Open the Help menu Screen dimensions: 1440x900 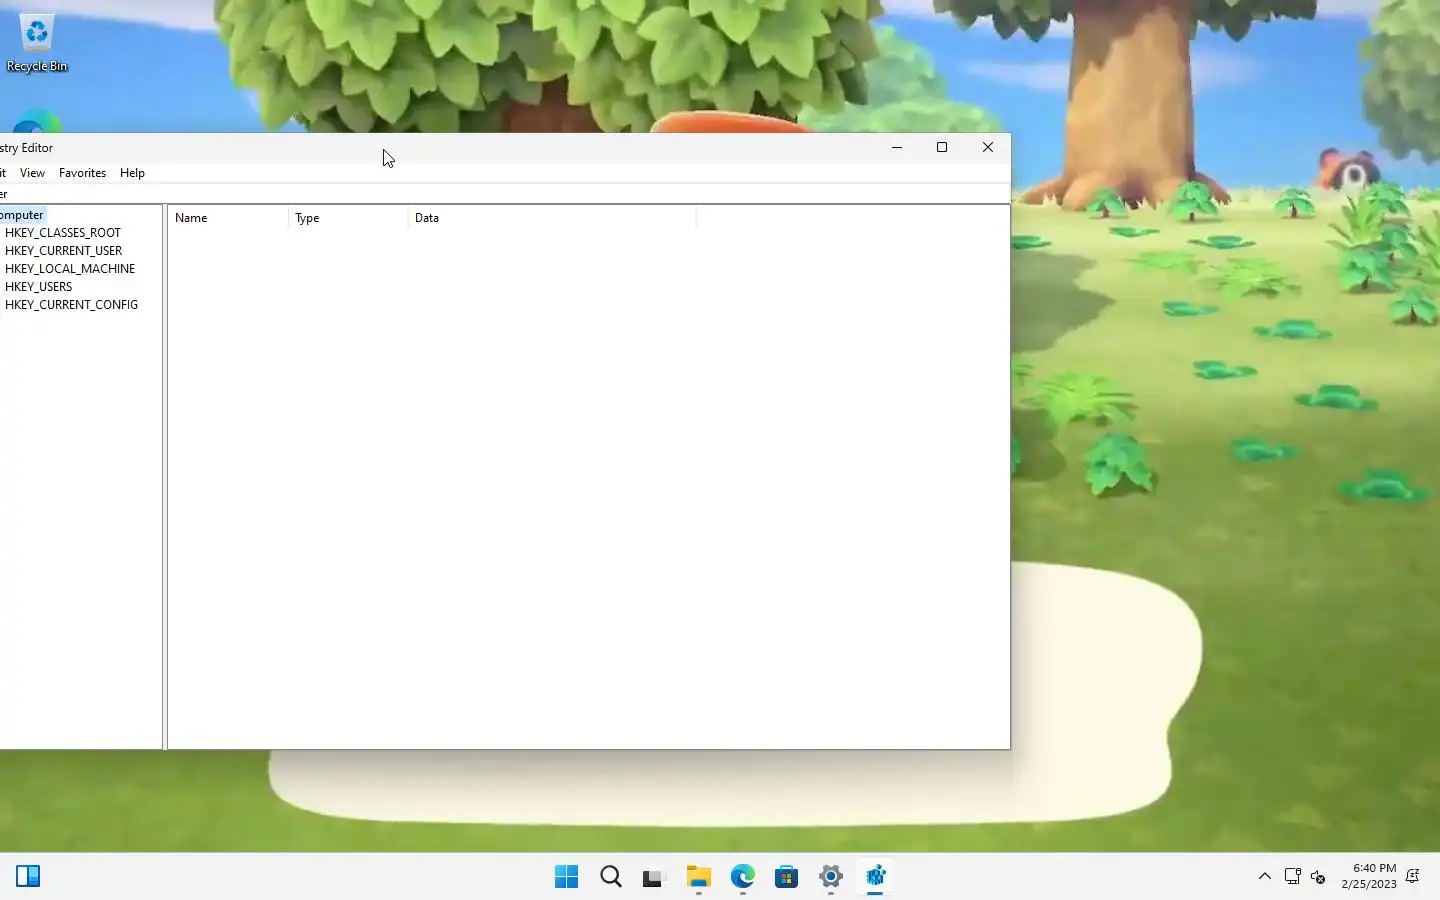click(132, 173)
